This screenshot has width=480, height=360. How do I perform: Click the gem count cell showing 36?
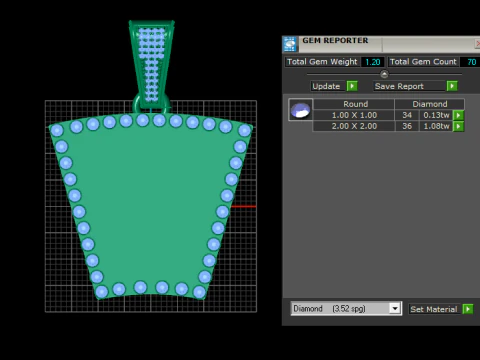[x=407, y=126]
